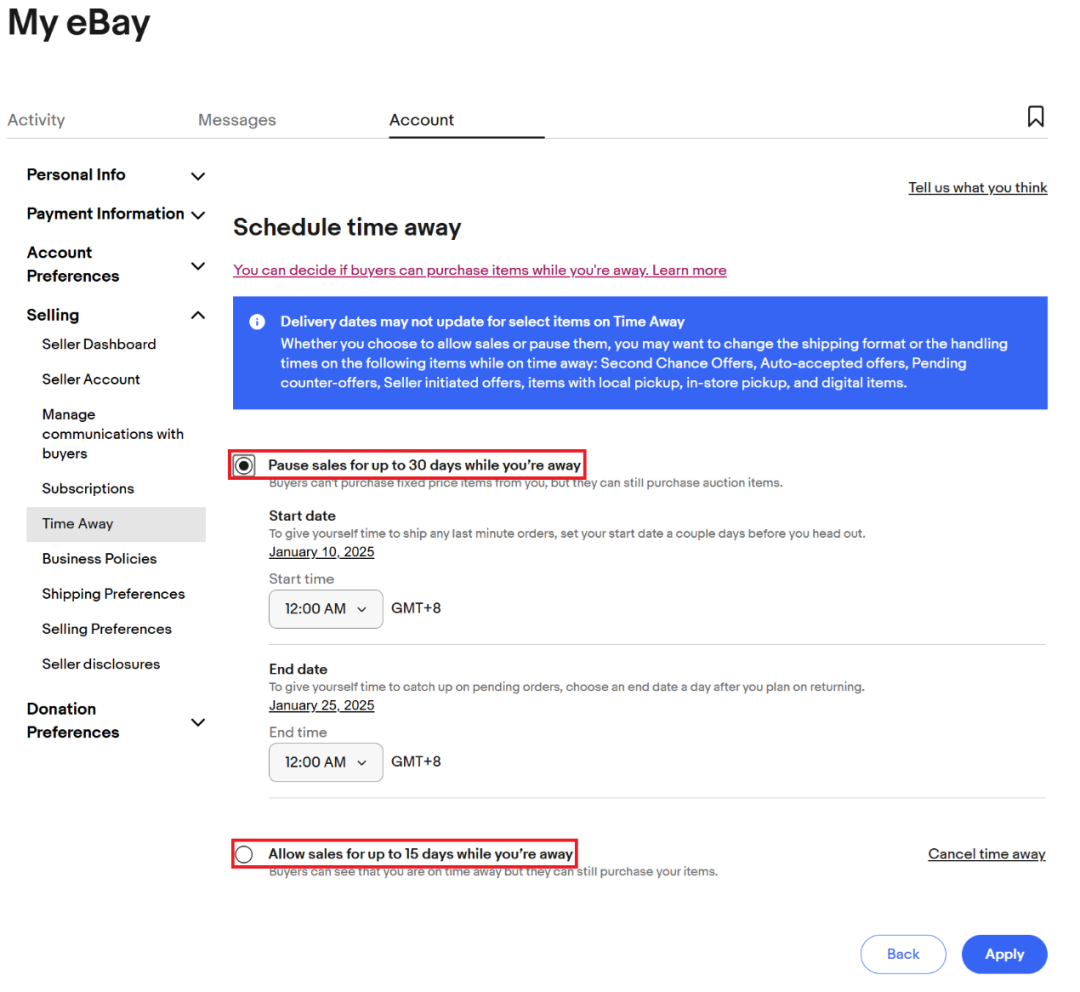Click the Cancel time away link
The width and height of the screenshot is (1080, 992).
(x=986, y=854)
